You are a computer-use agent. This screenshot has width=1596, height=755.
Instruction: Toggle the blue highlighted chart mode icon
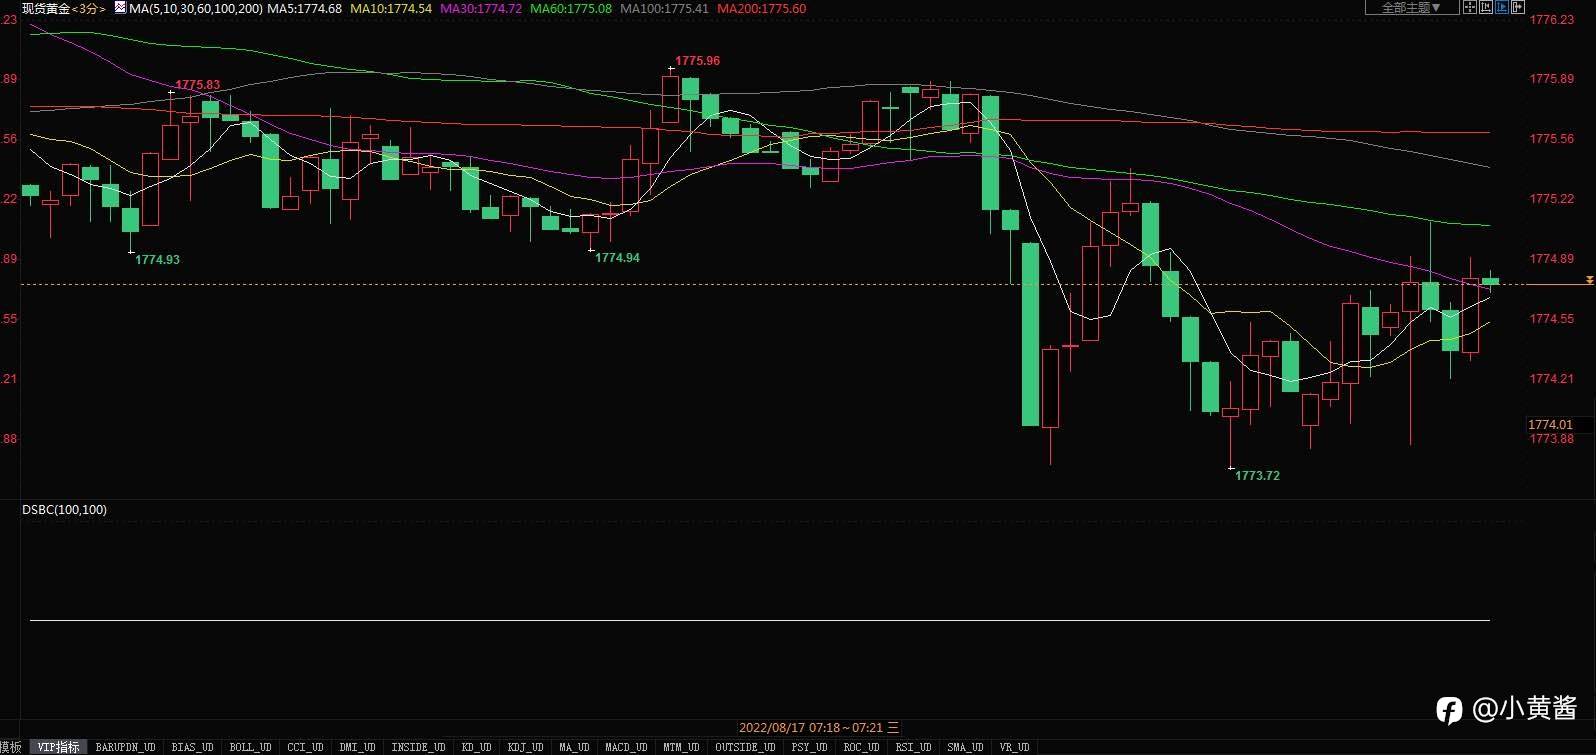pos(1502,7)
